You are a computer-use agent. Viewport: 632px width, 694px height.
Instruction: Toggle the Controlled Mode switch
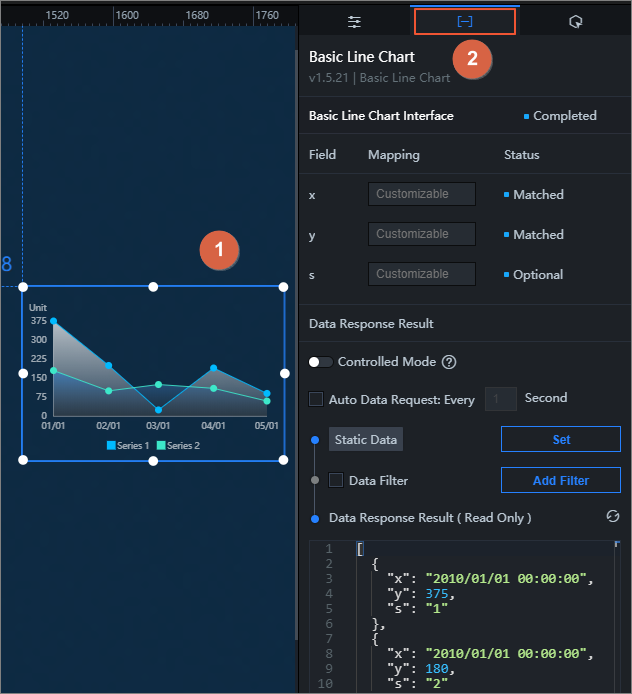tap(320, 362)
